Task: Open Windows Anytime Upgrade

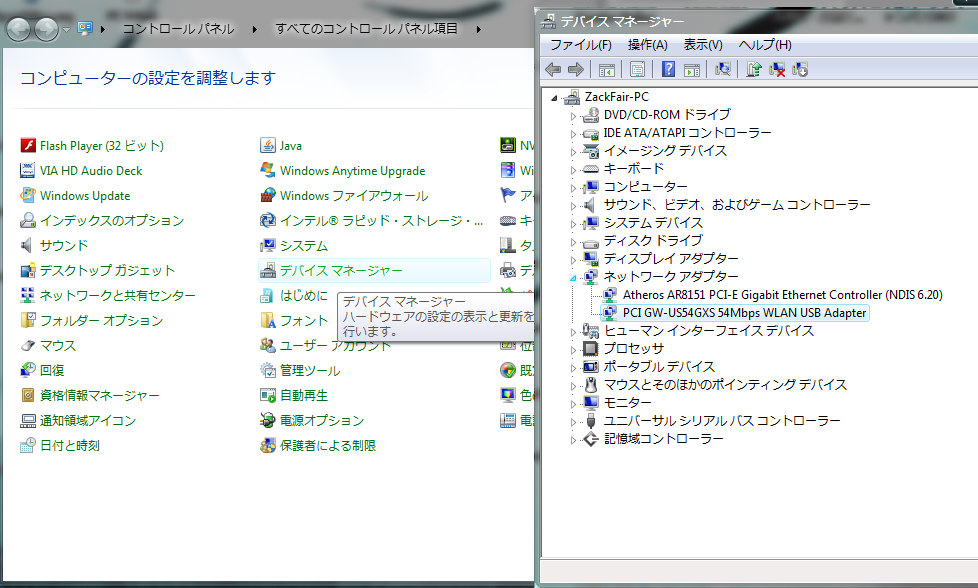Action: [x=342, y=171]
